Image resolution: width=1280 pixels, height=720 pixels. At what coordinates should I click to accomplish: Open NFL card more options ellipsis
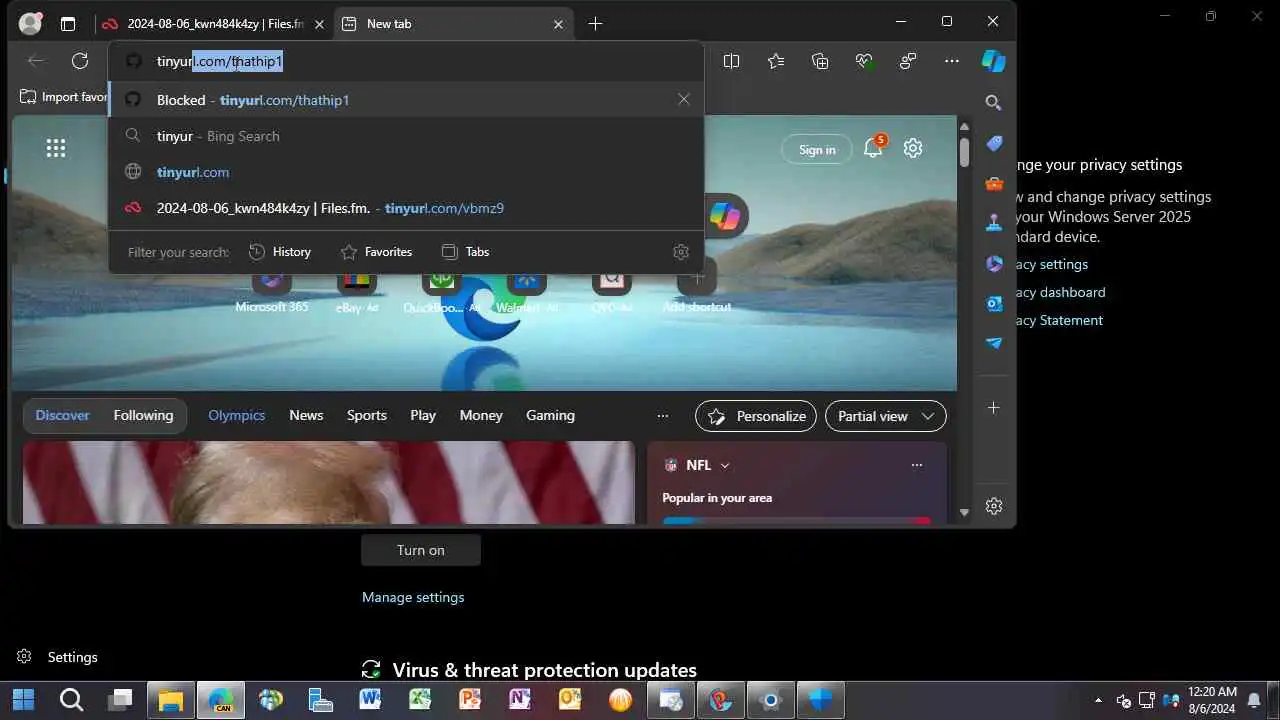pos(916,465)
